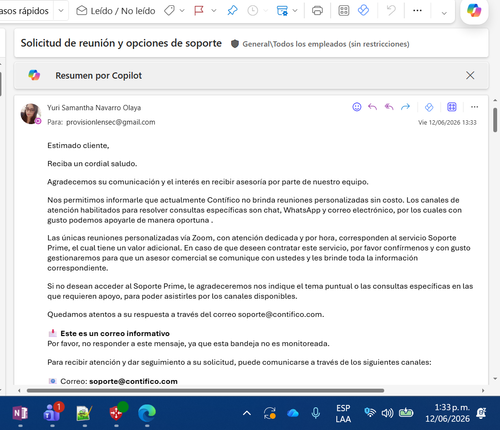Click the horizontal scrollbar thumb
This screenshot has height=430, width=500.
pos(205,390)
